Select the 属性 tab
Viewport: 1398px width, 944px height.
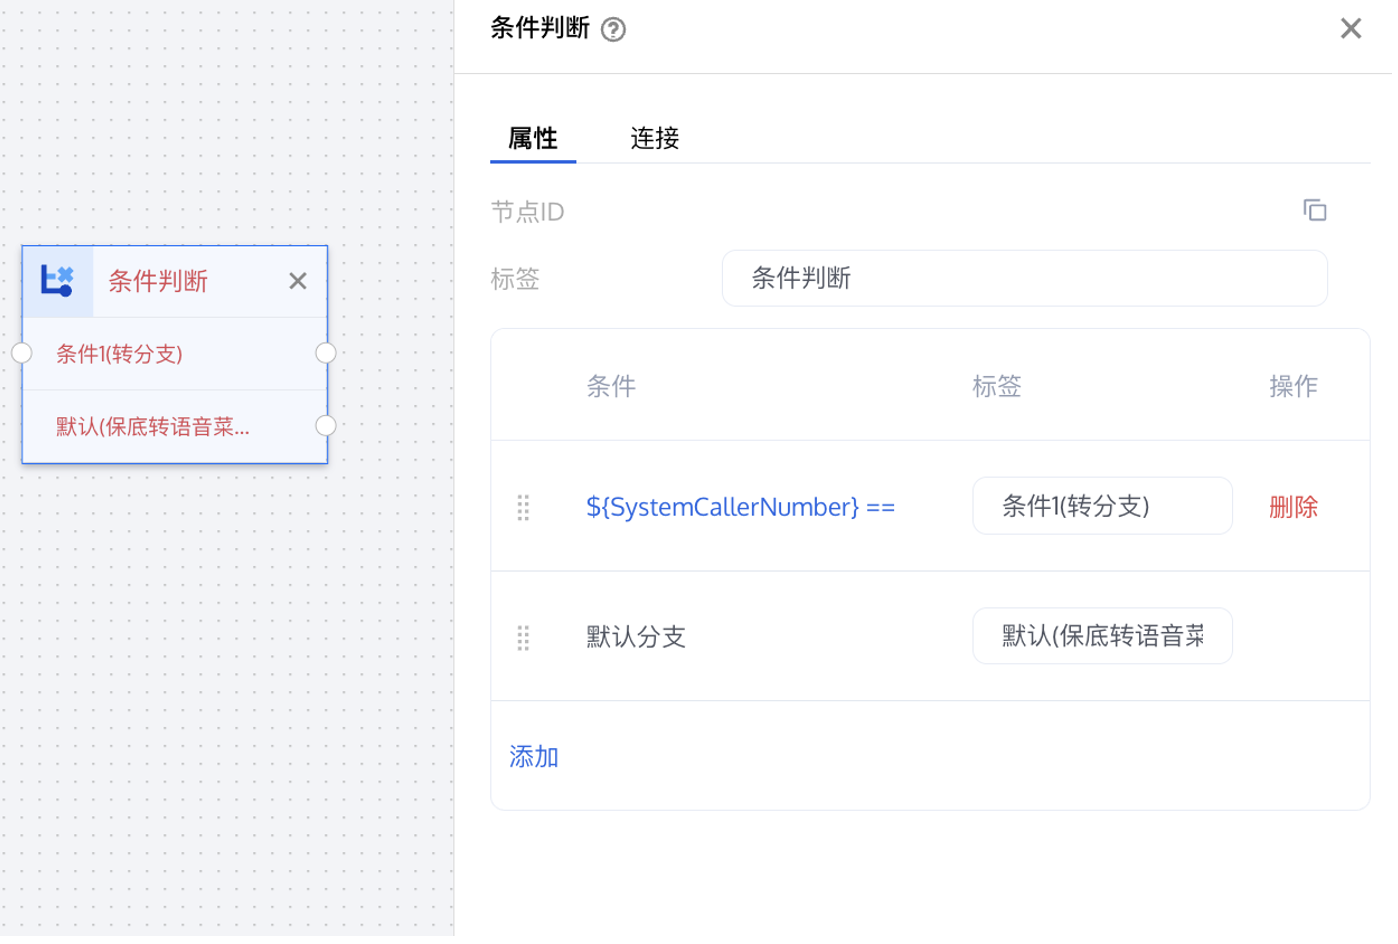coord(533,138)
